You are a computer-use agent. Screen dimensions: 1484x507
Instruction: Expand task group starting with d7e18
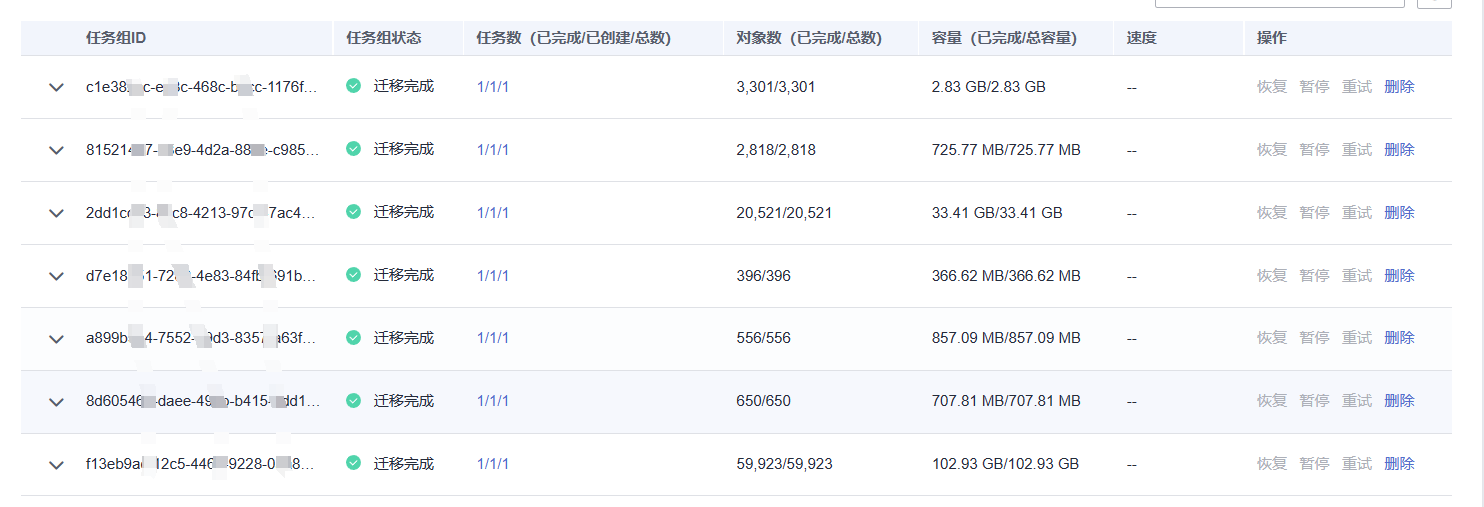point(56,276)
